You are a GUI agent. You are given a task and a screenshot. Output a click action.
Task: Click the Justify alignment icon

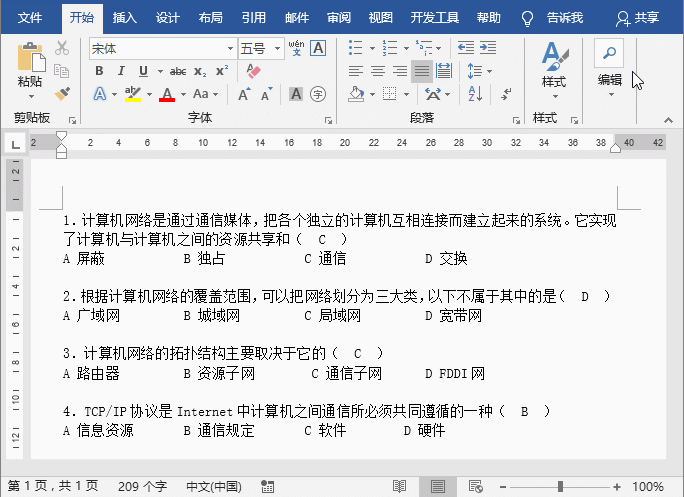pyautogui.click(x=421, y=71)
